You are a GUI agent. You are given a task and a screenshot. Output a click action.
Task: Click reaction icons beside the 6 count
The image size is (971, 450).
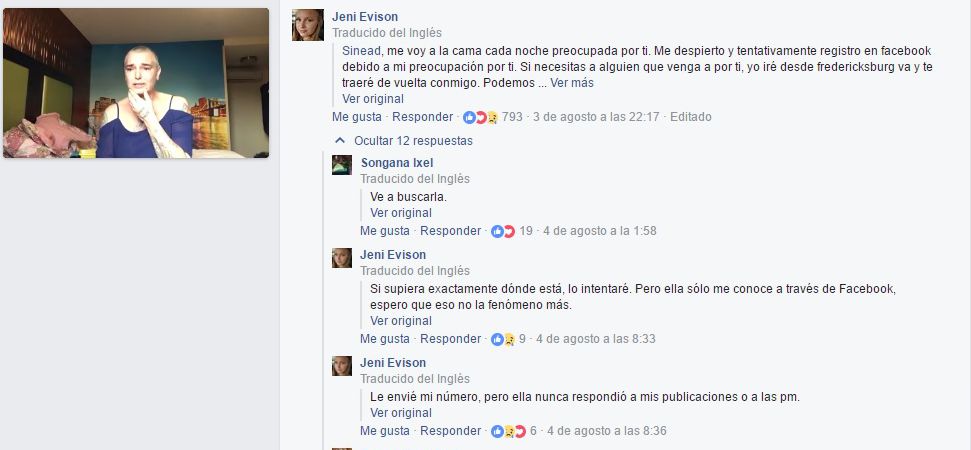[508, 431]
